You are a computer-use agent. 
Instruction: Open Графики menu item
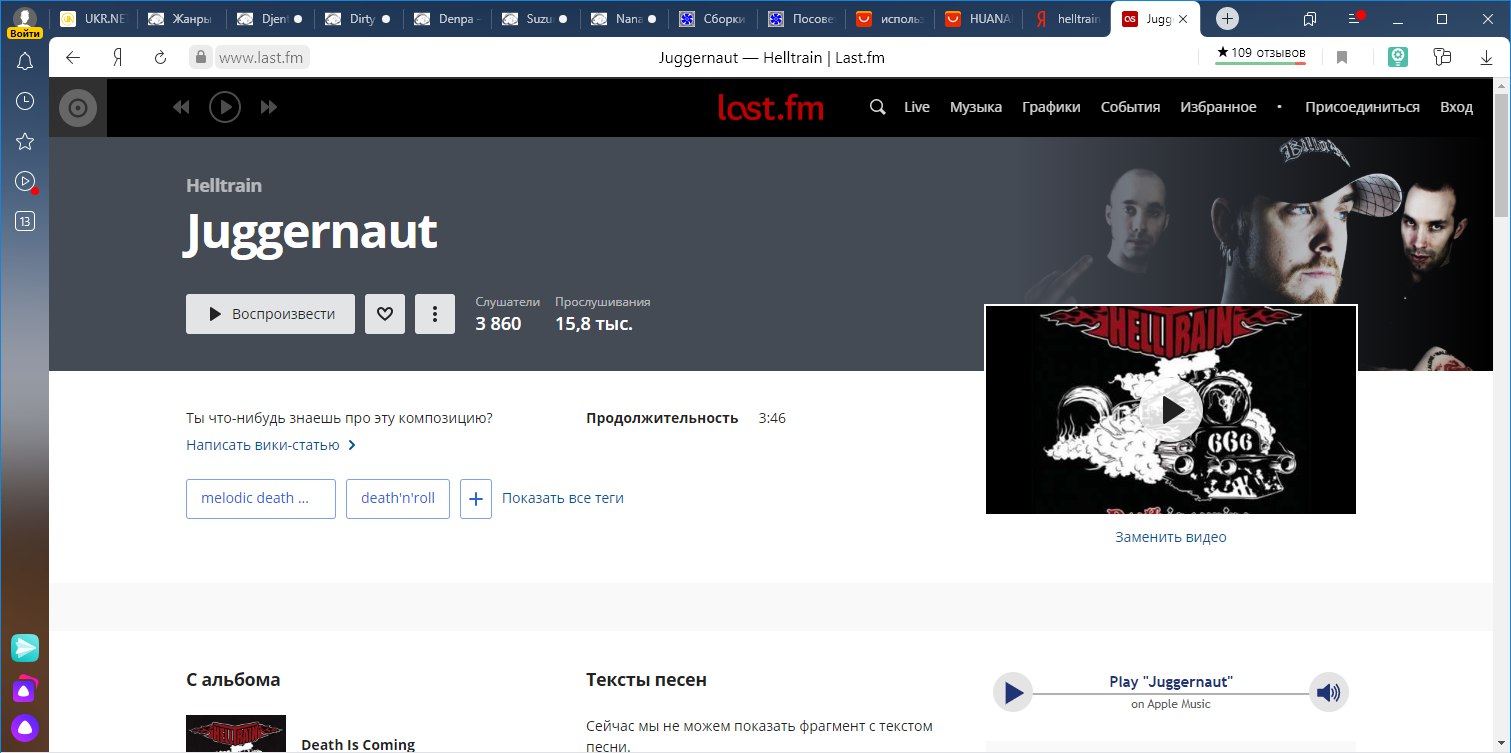1051,107
